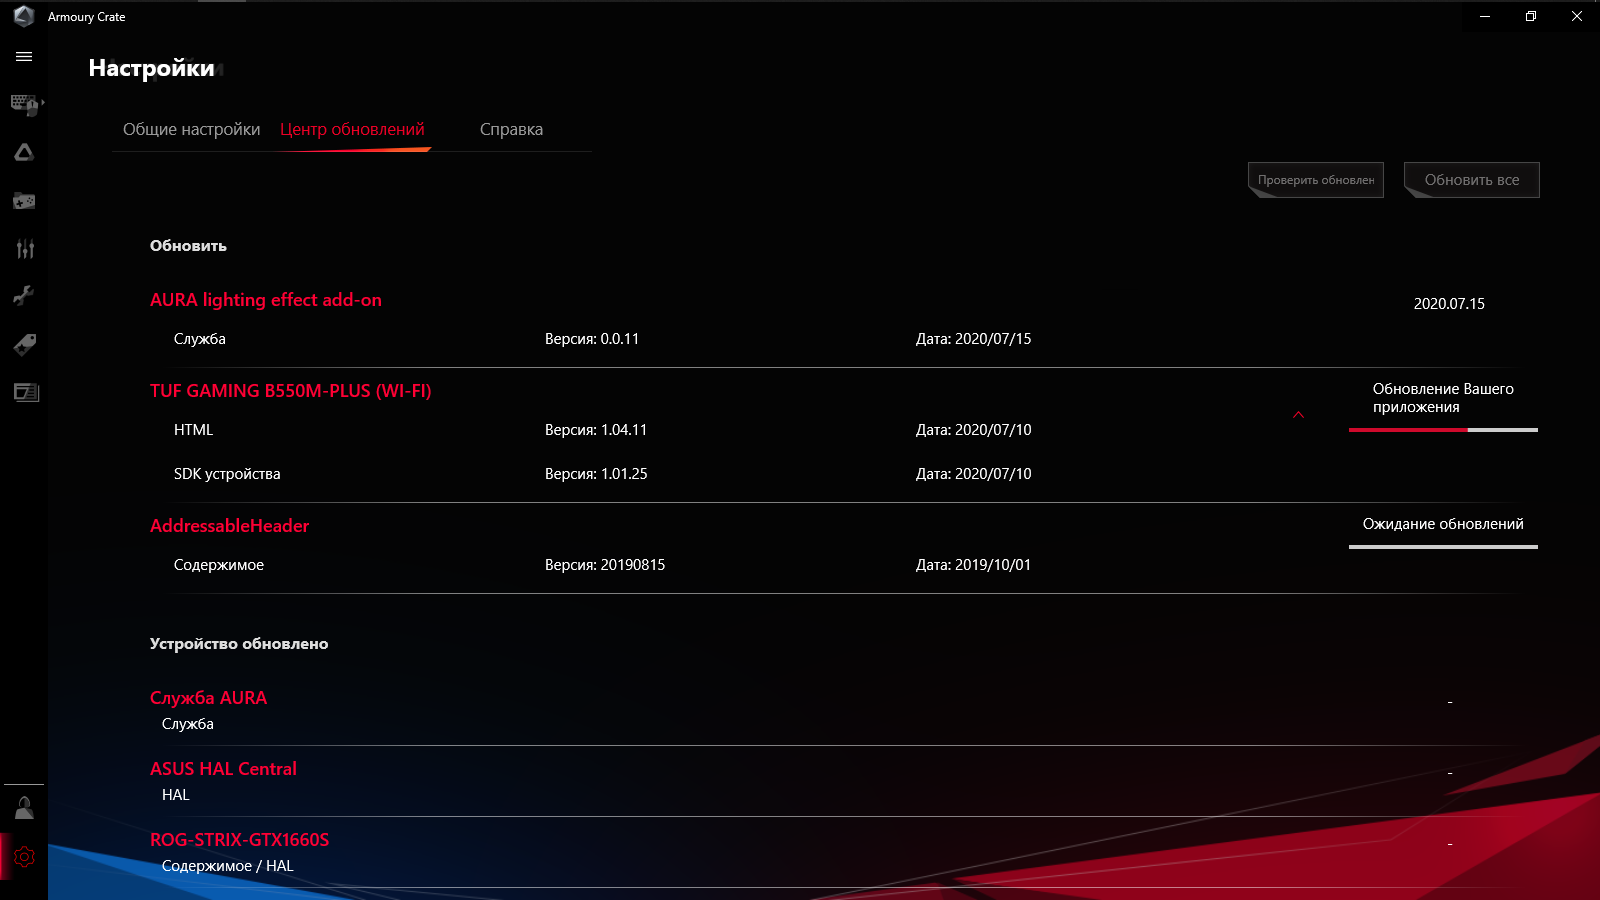Open the user account icon
The width and height of the screenshot is (1600, 900).
click(24, 808)
